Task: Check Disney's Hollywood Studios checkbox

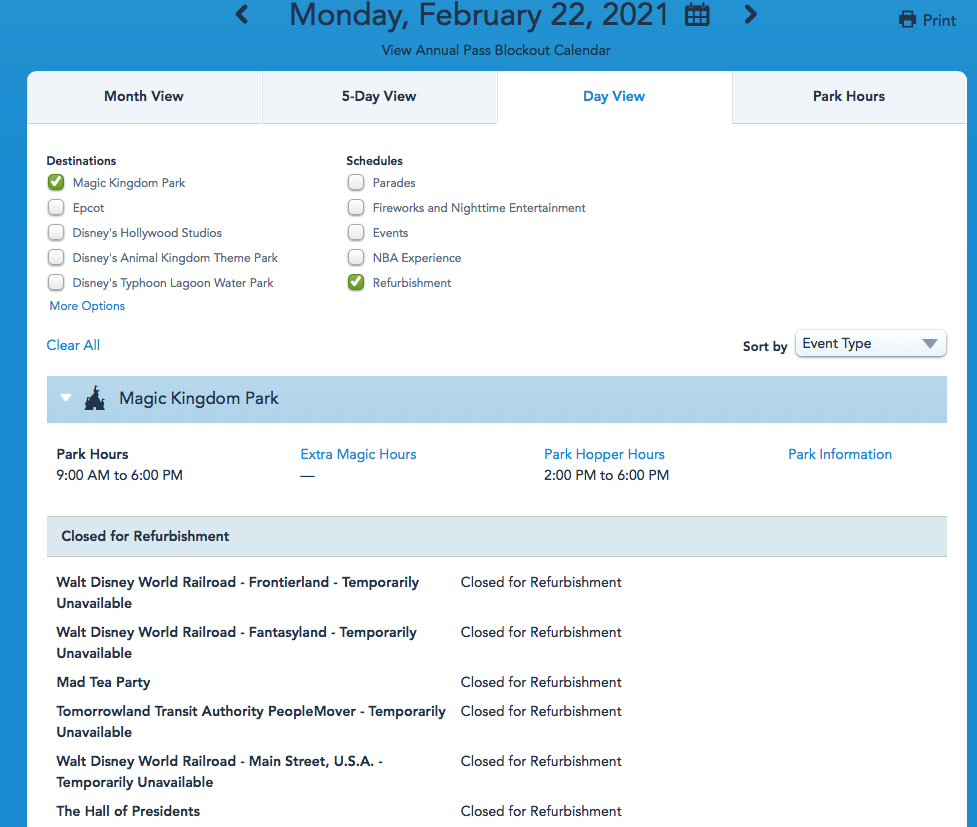Action: pyautogui.click(x=56, y=233)
